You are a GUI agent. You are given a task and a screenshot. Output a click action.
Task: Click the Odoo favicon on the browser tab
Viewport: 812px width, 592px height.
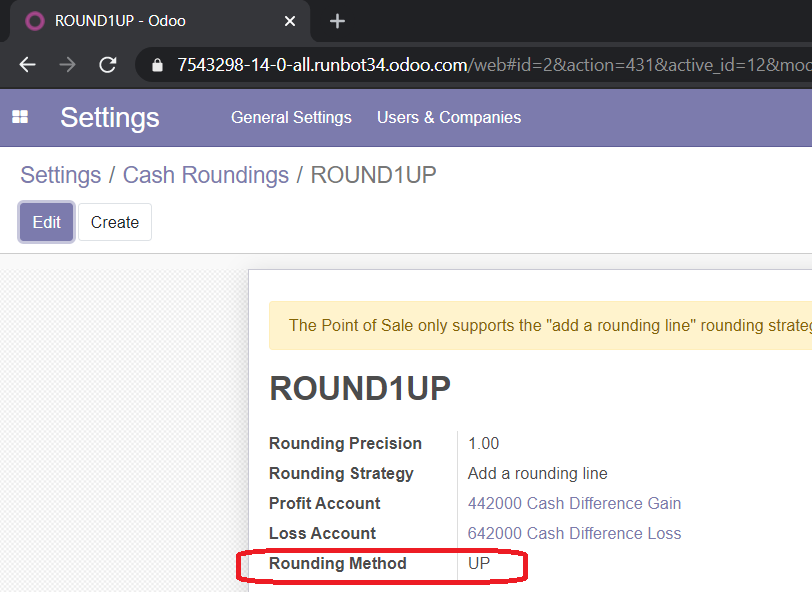click(35, 21)
